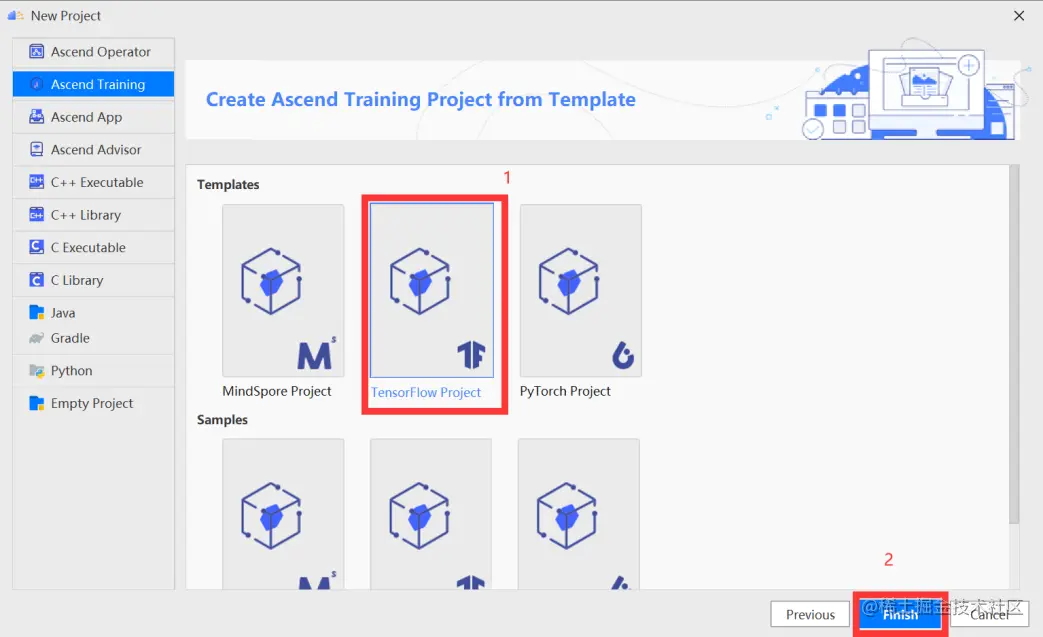Close the New Project dialog
This screenshot has width=1043, height=637.
[x=1018, y=15]
